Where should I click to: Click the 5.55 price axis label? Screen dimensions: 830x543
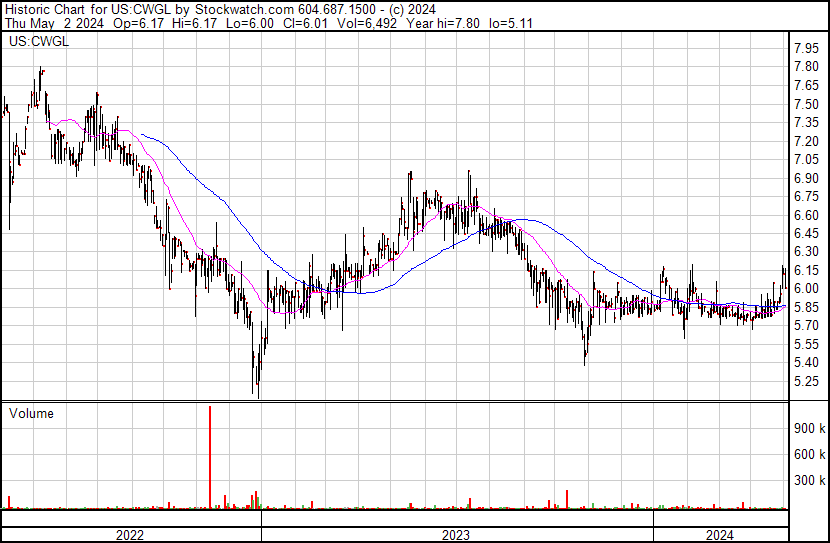click(x=807, y=345)
